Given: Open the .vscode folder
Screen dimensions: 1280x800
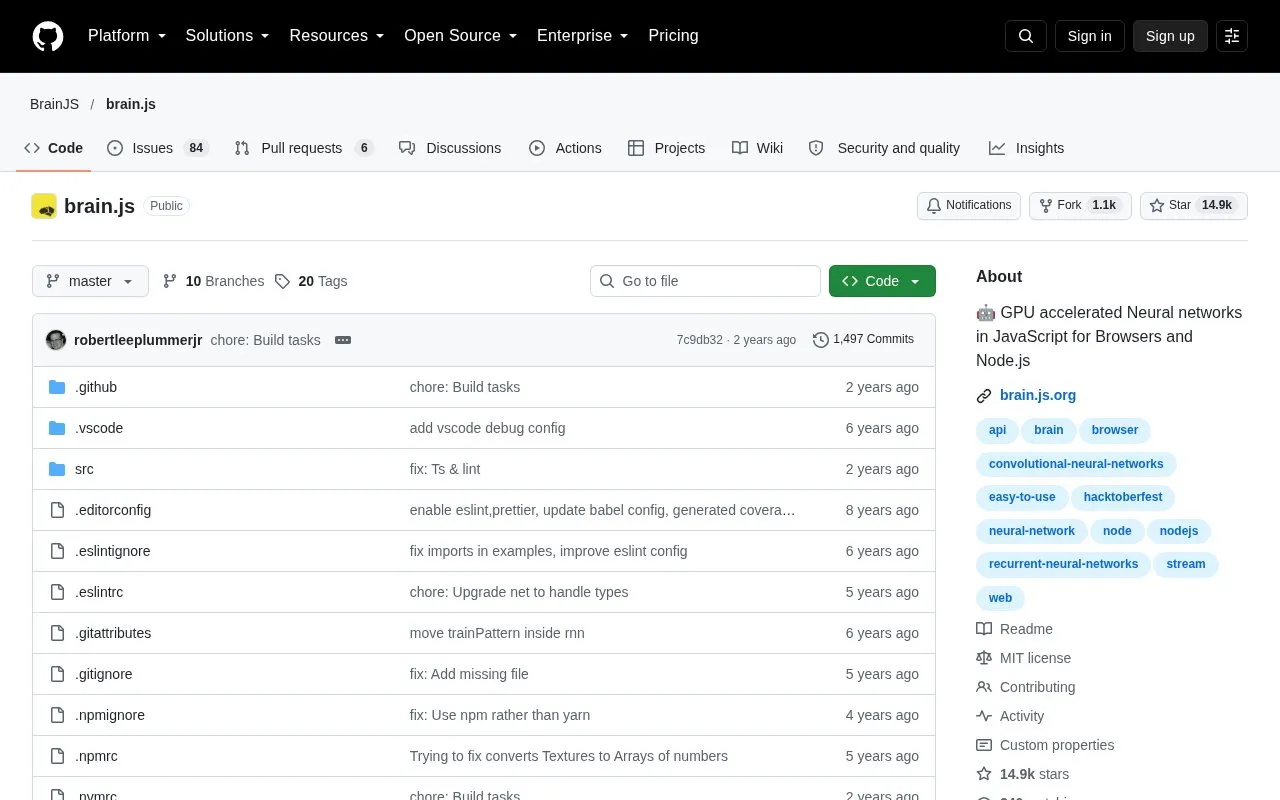Looking at the screenshot, I should pos(99,428).
